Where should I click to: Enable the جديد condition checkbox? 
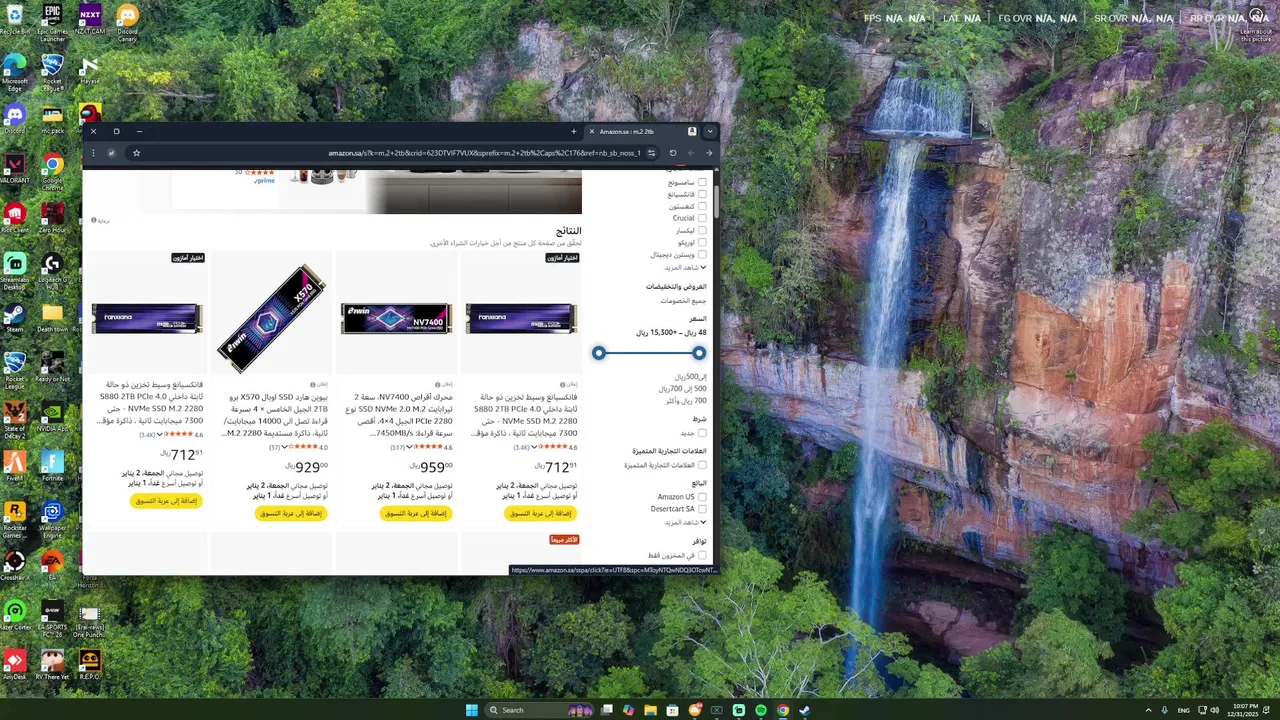[x=702, y=433]
